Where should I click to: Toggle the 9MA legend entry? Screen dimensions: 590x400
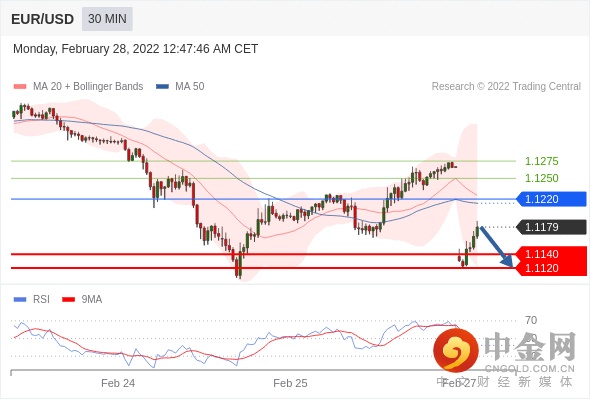click(x=82, y=300)
